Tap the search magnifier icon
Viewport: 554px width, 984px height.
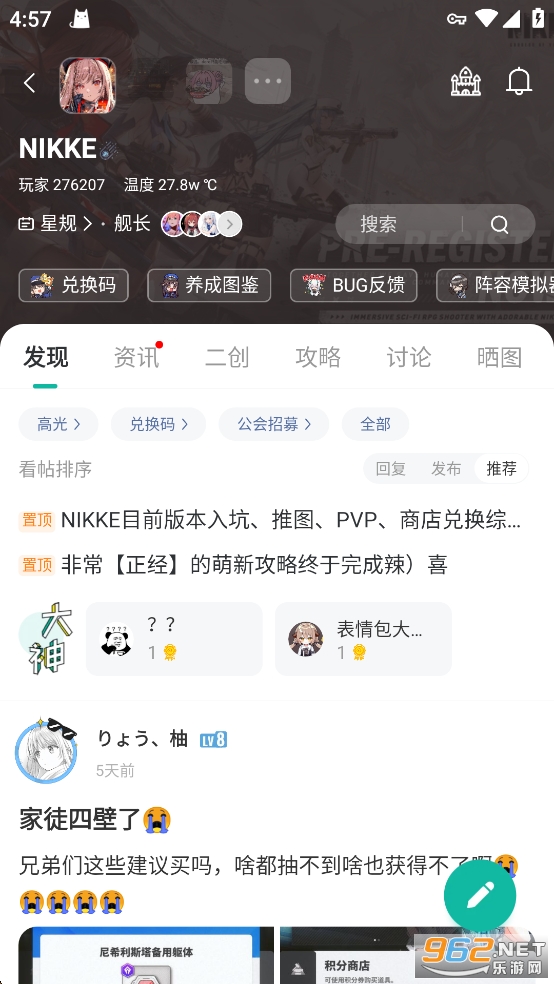tap(499, 225)
